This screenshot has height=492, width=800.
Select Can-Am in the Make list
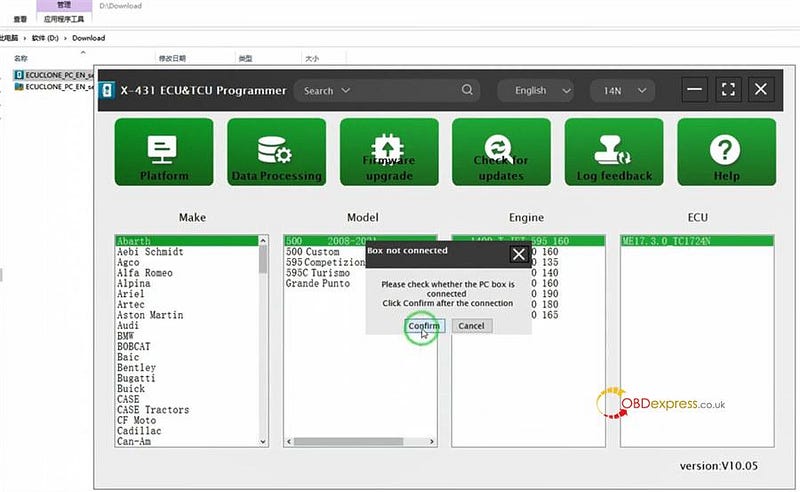point(187,441)
